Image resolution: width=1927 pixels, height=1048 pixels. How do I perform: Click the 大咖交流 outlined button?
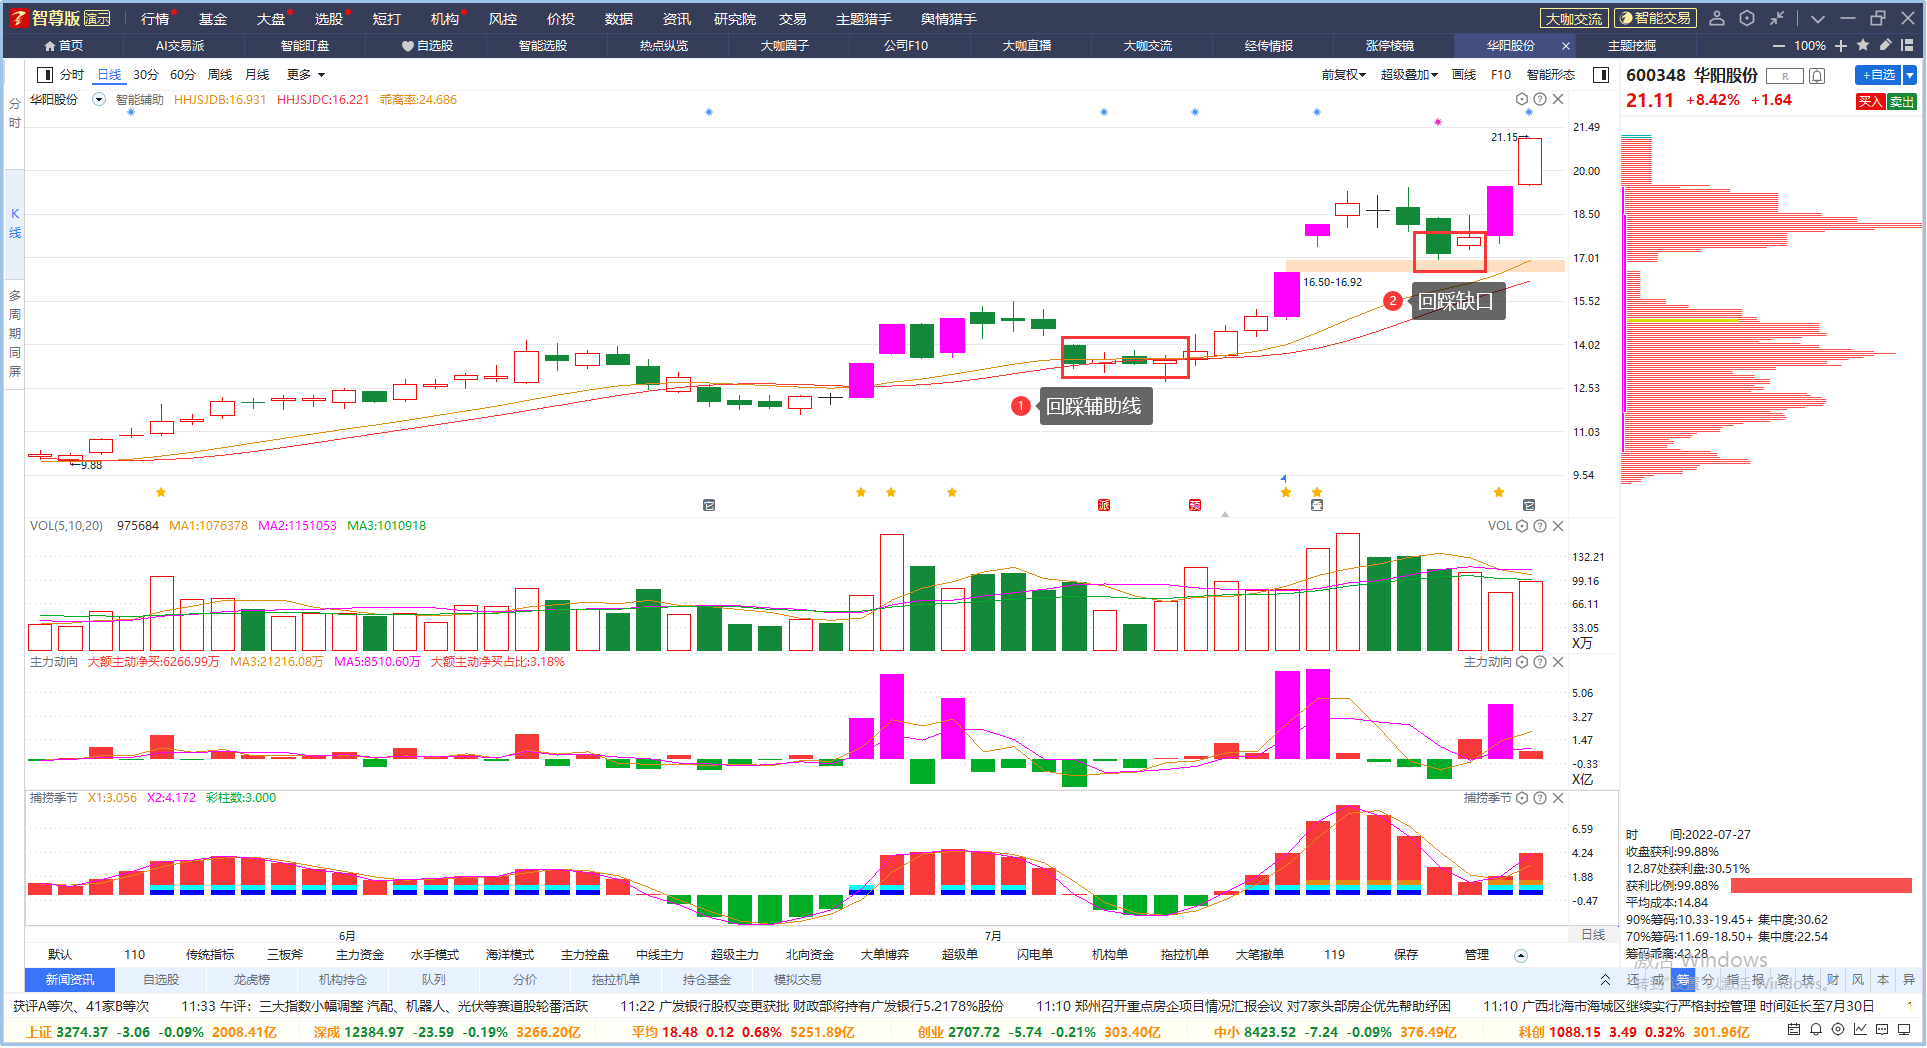coord(1574,18)
